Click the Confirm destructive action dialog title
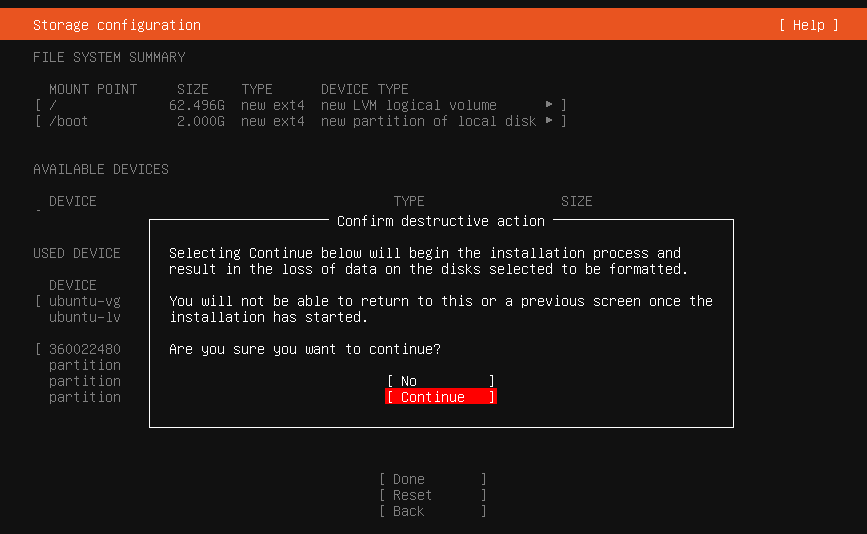Viewport: 867px width, 534px height. pos(440,221)
